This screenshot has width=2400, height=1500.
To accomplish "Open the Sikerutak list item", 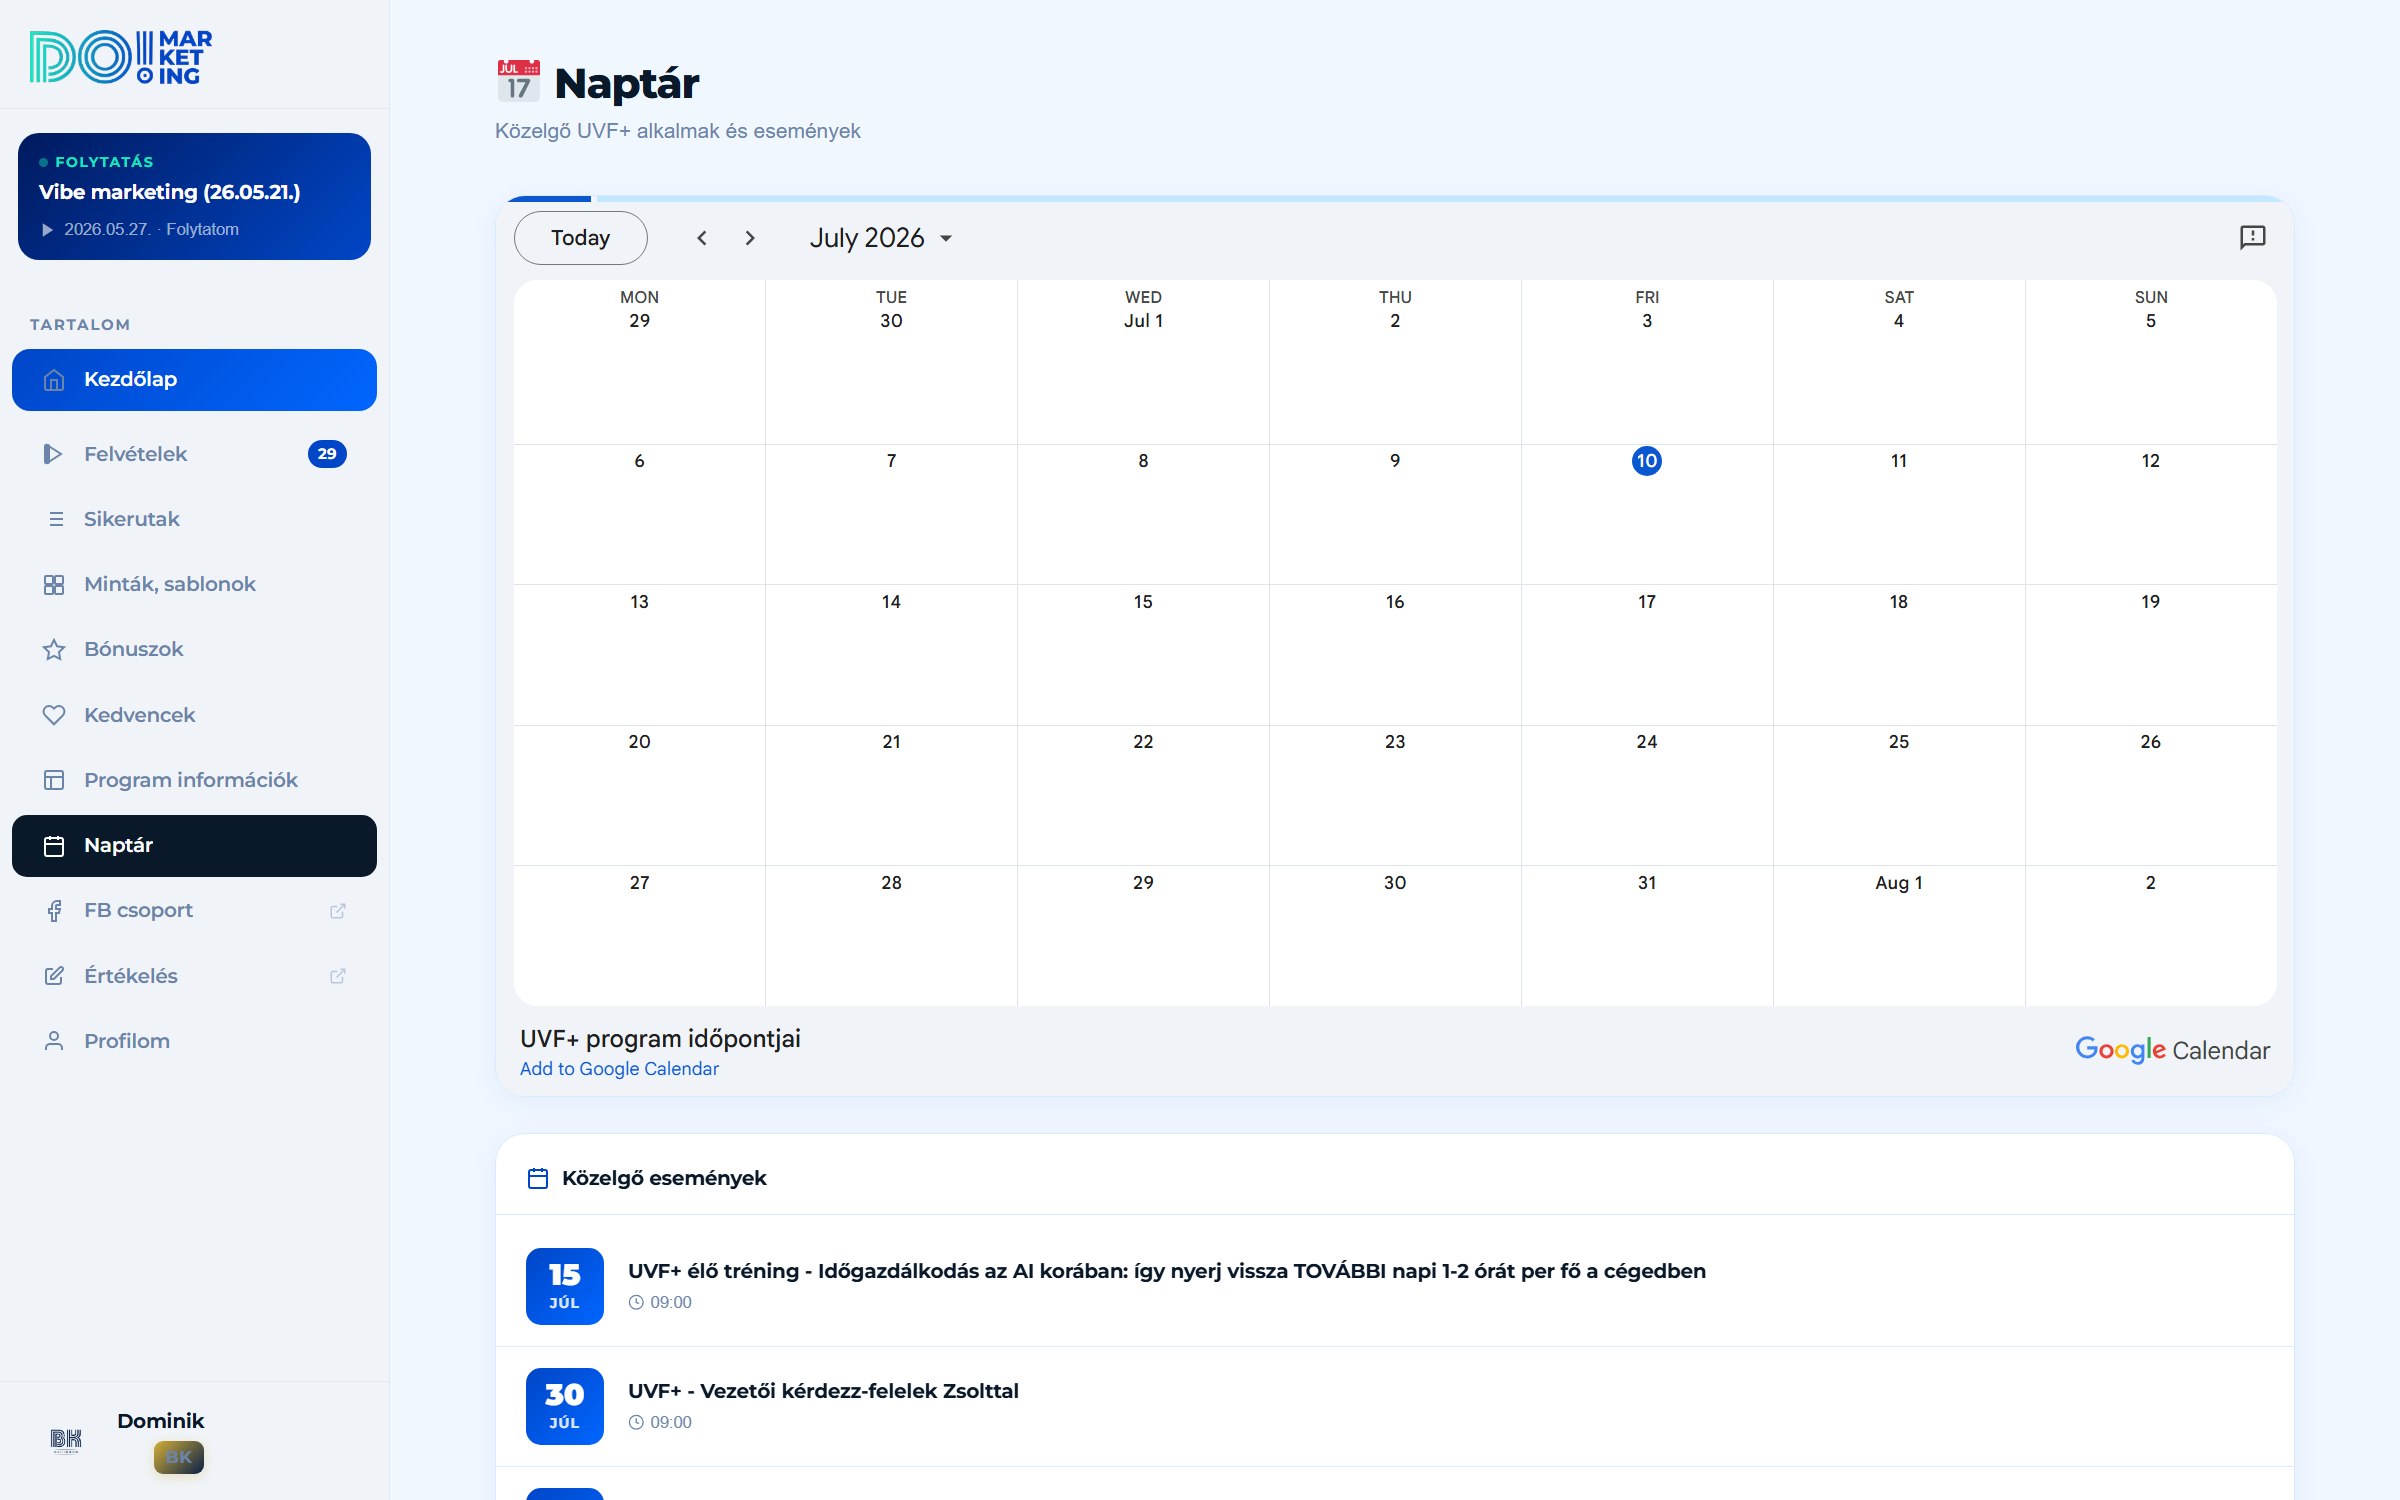I will click(x=194, y=519).
